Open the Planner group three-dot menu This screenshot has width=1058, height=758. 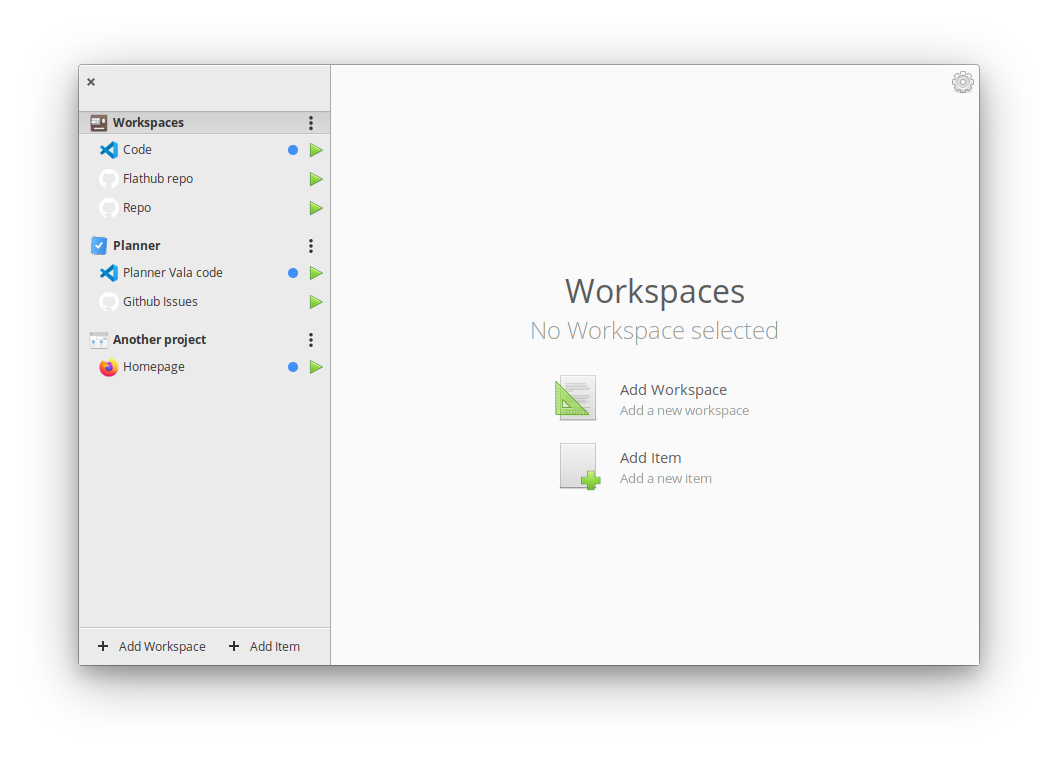click(311, 246)
